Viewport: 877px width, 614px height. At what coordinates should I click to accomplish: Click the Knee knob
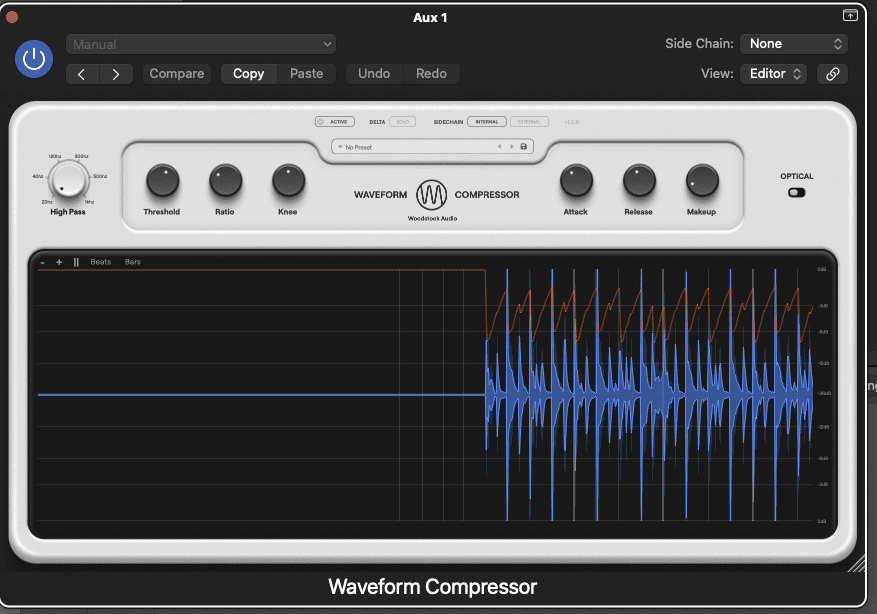point(289,181)
